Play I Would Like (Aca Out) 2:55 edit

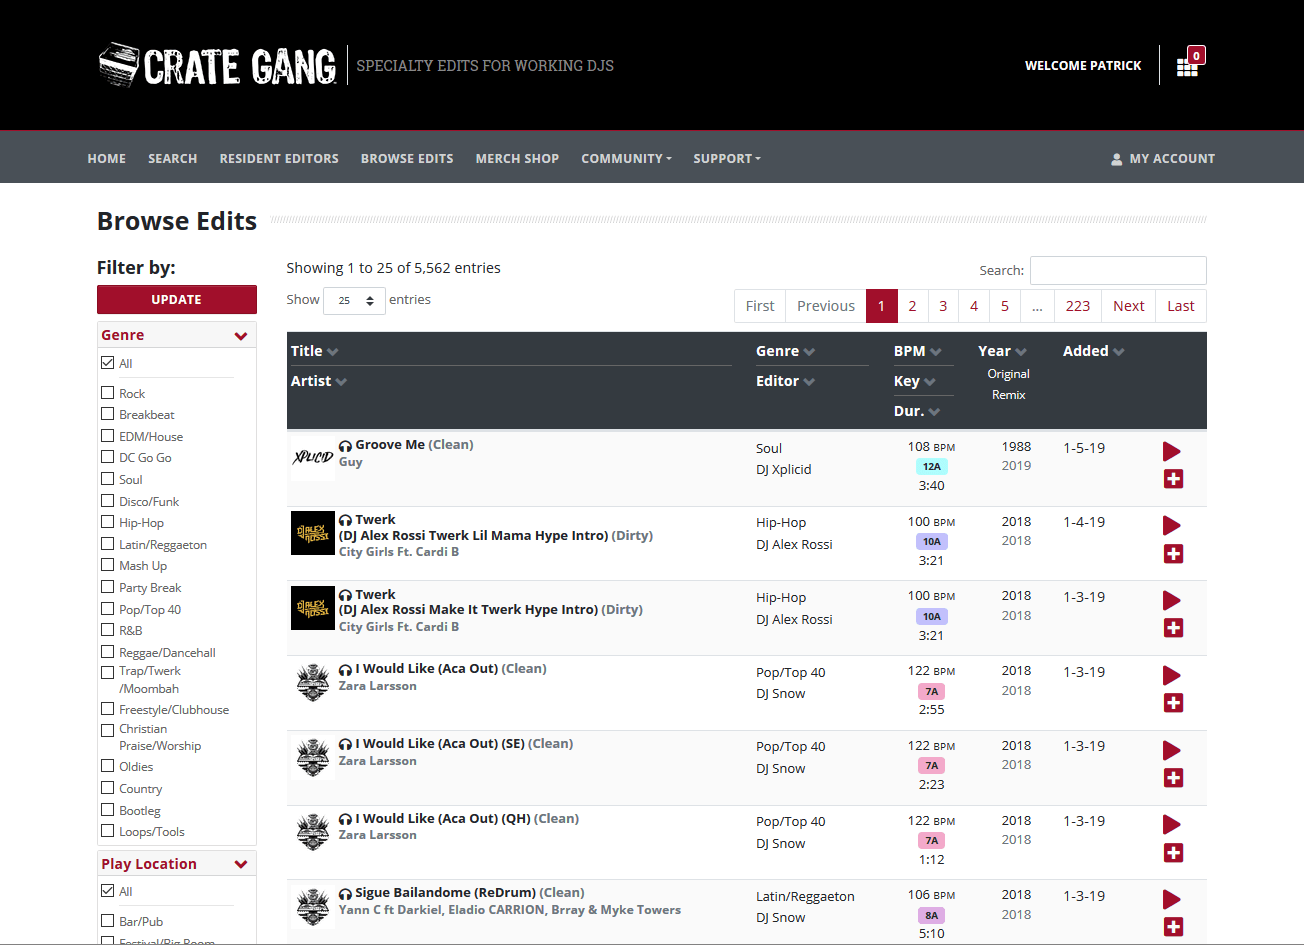1172,676
